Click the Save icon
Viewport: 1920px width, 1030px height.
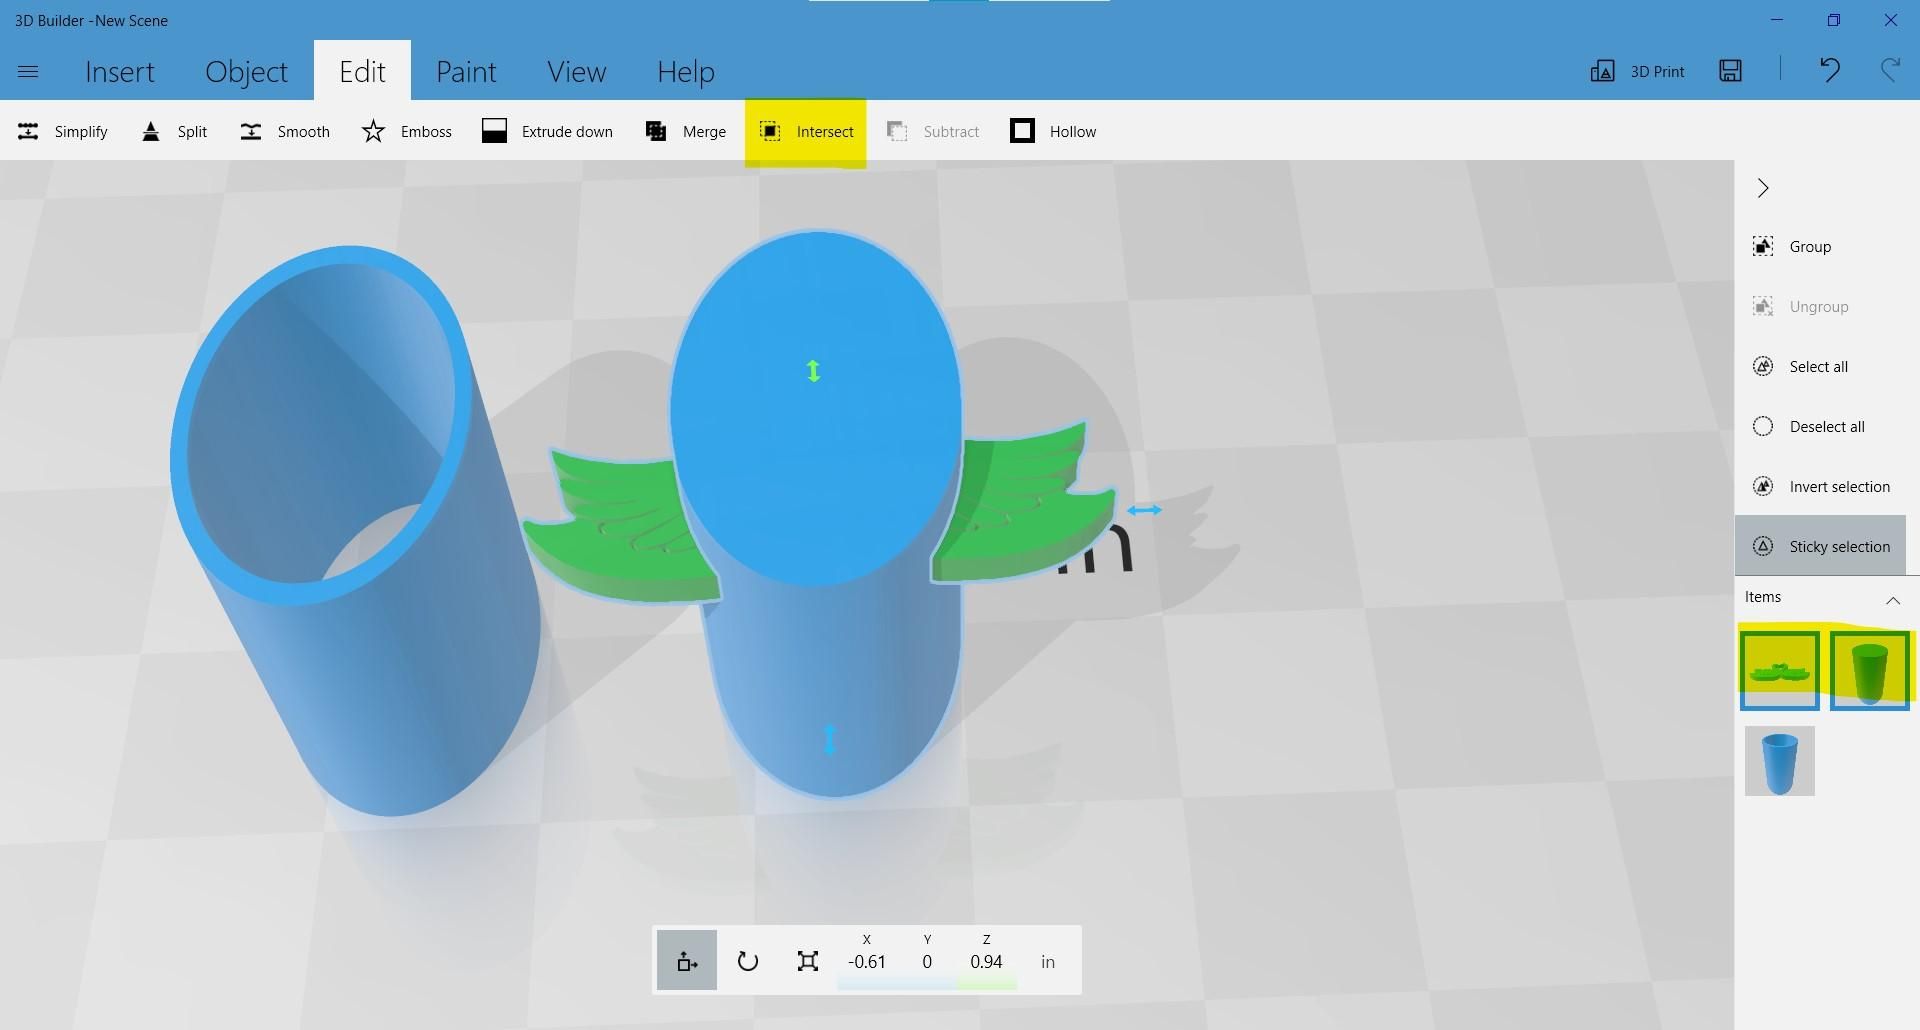pos(1731,70)
